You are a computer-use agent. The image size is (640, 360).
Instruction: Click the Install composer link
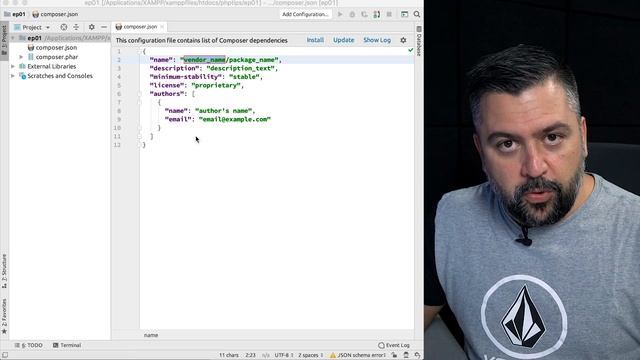(x=315, y=40)
